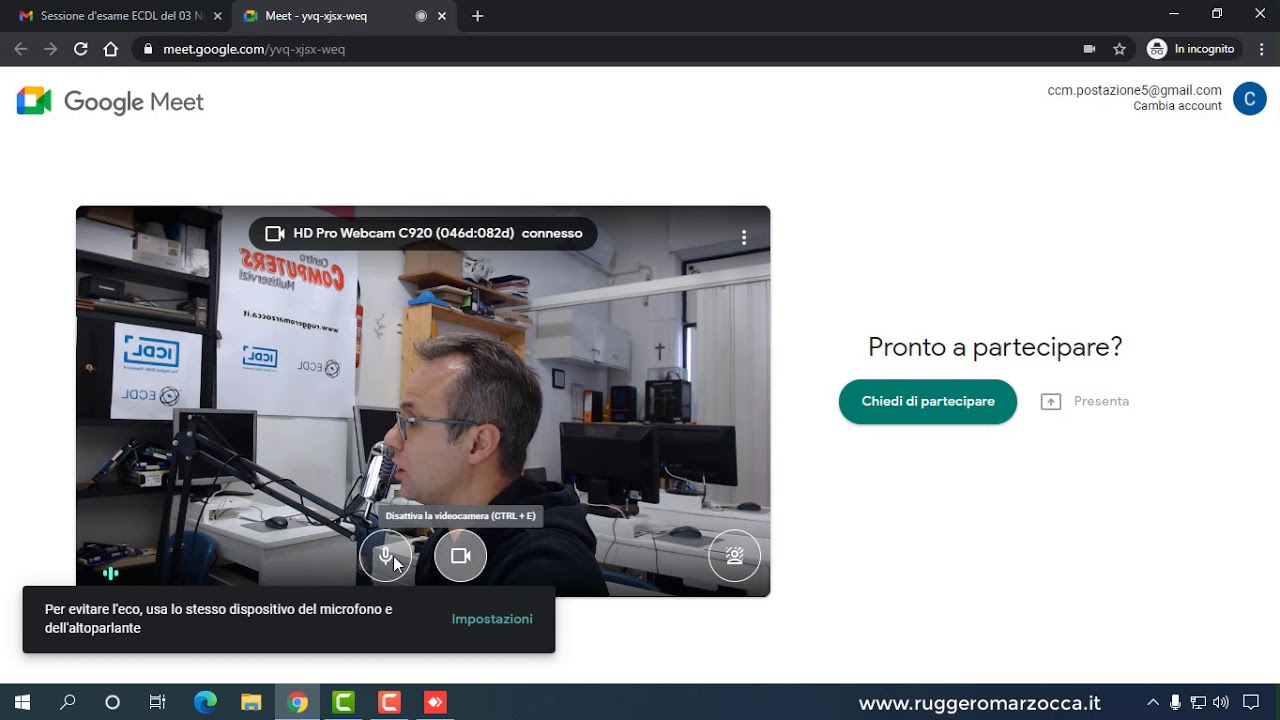Go to the browser home page

pos(111,49)
